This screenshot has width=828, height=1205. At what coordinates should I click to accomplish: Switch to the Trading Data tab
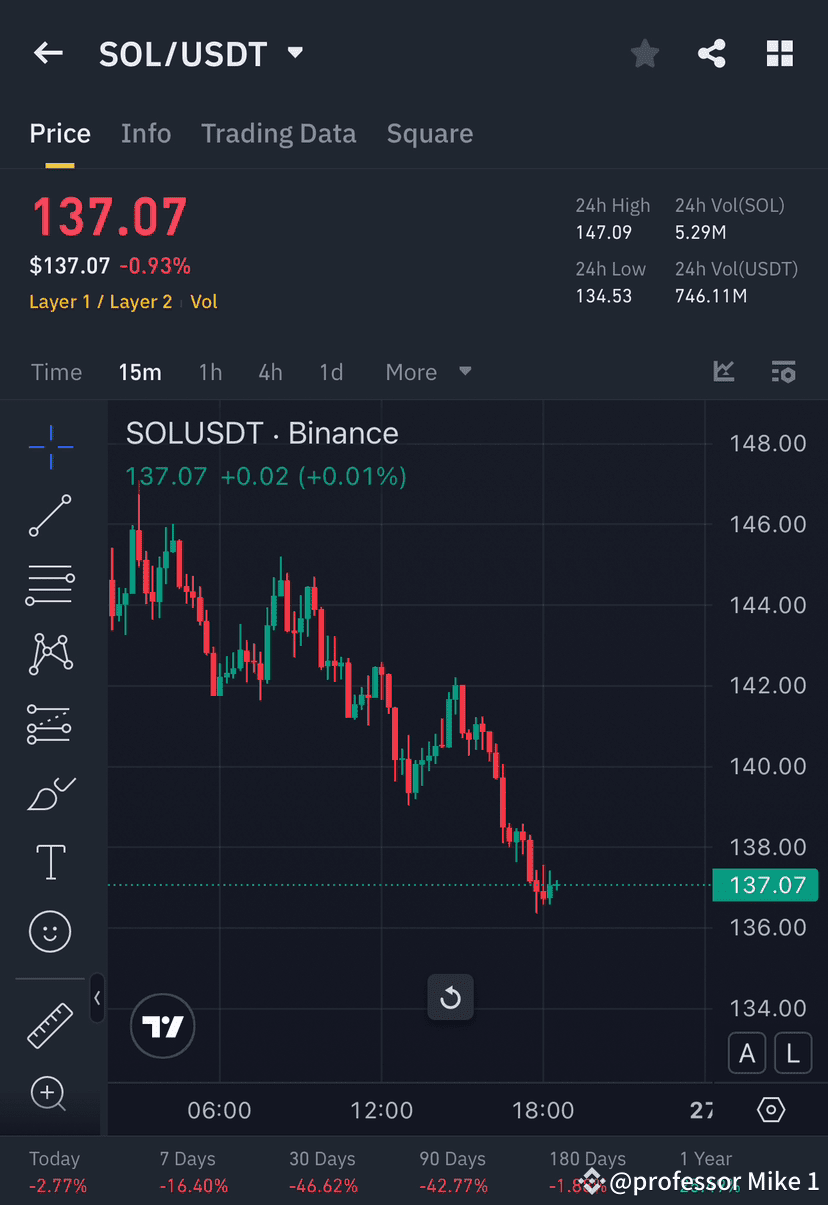279,133
